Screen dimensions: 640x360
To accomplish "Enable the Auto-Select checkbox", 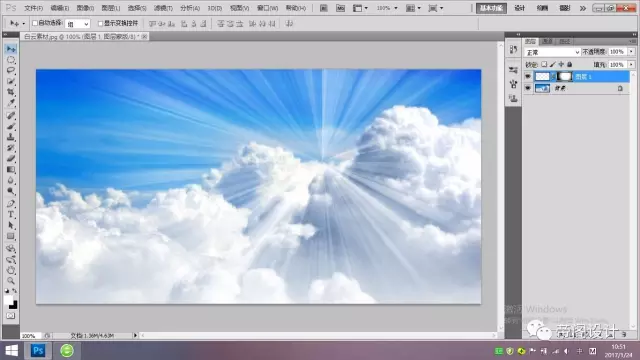I will tap(35, 23).
